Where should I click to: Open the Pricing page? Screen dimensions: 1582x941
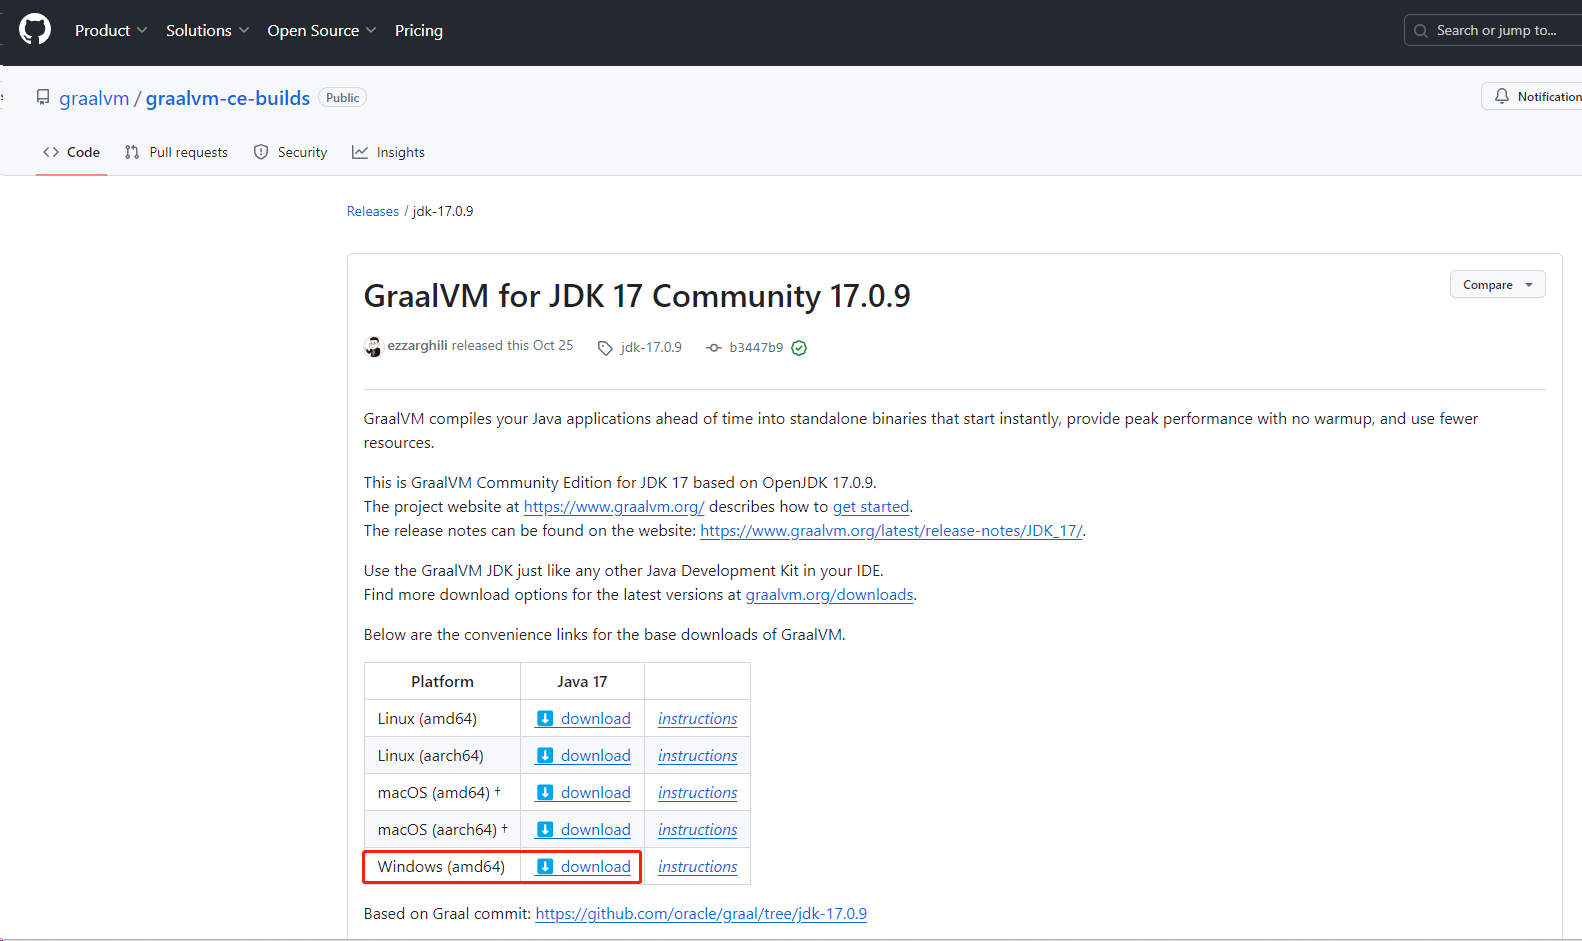419,31
